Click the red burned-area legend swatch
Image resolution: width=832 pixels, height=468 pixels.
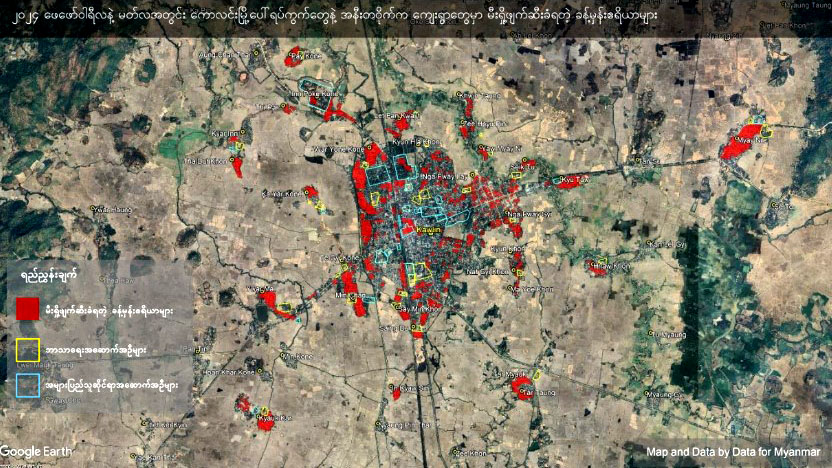pyautogui.click(x=28, y=309)
